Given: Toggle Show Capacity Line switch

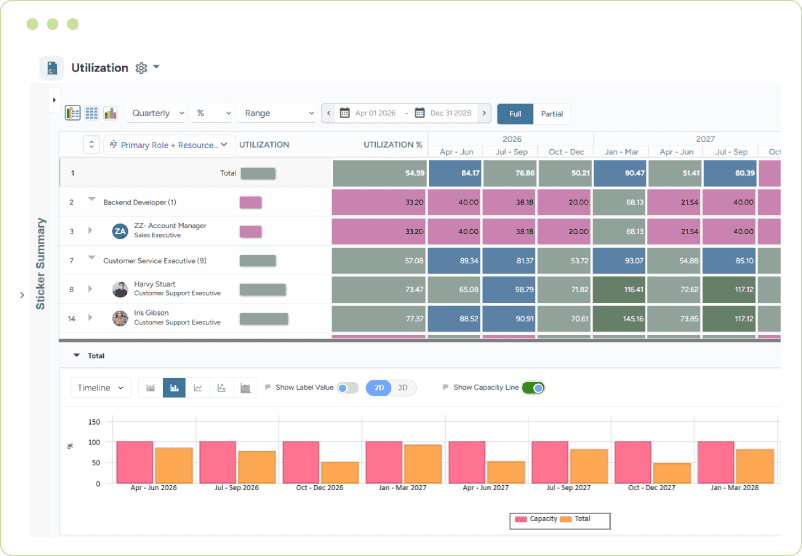Looking at the screenshot, I should coord(533,388).
